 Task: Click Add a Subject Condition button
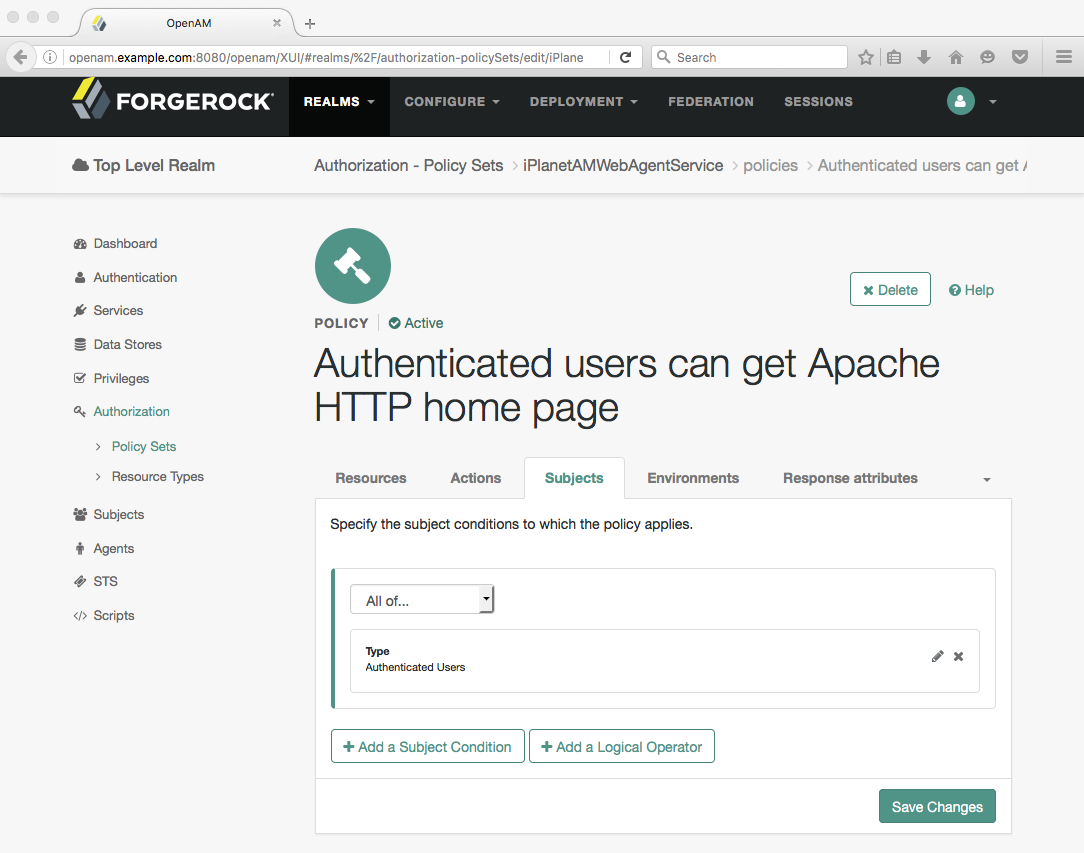[427, 747]
